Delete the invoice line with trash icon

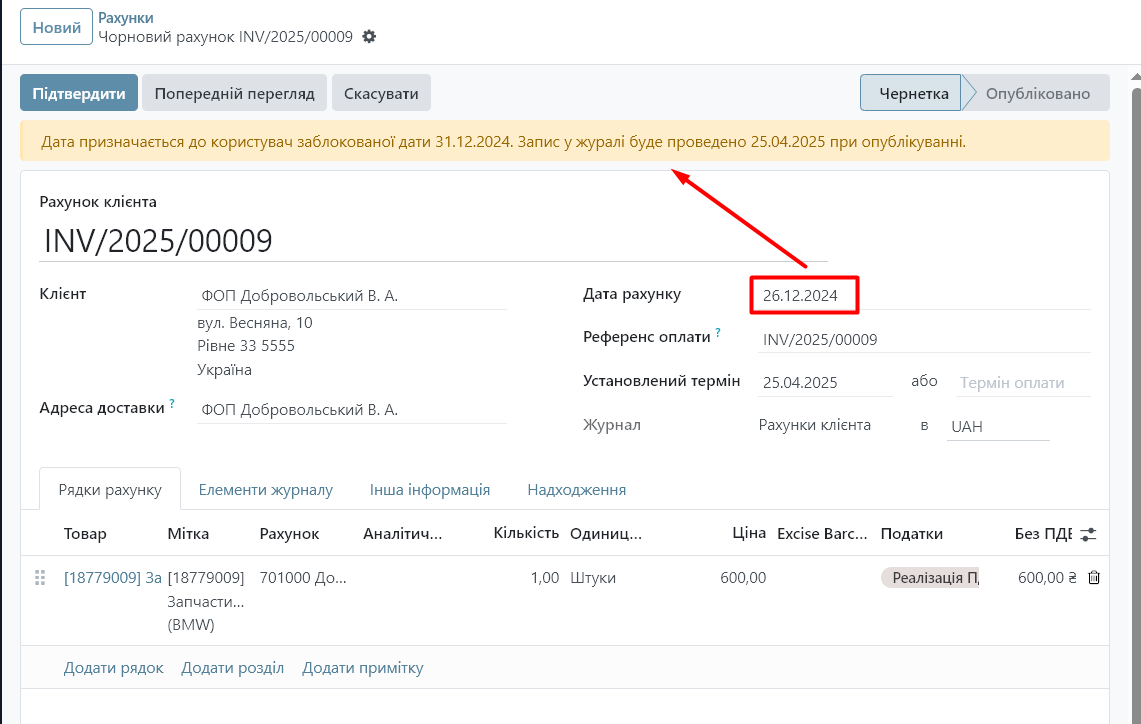click(x=1093, y=578)
